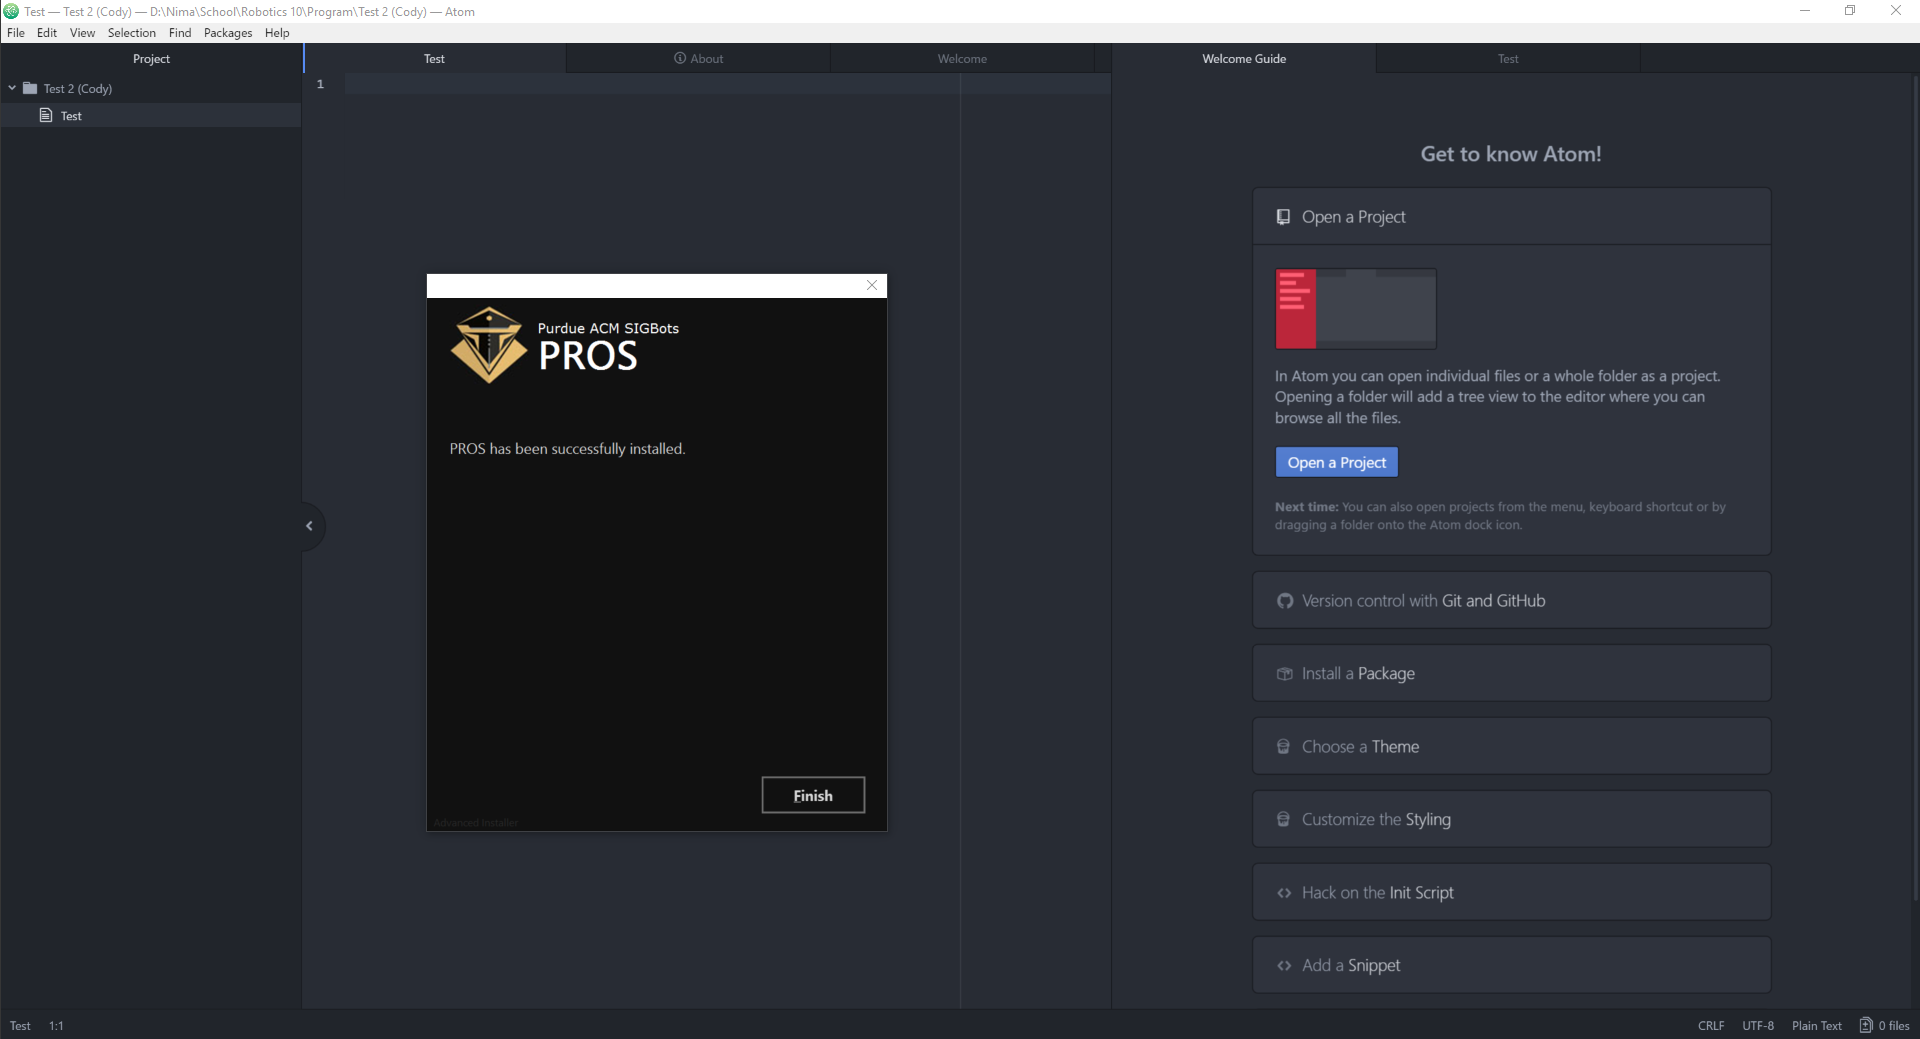The height and width of the screenshot is (1039, 1920).
Task: Click the 1:1 cursor position indicator
Action: point(56,1025)
